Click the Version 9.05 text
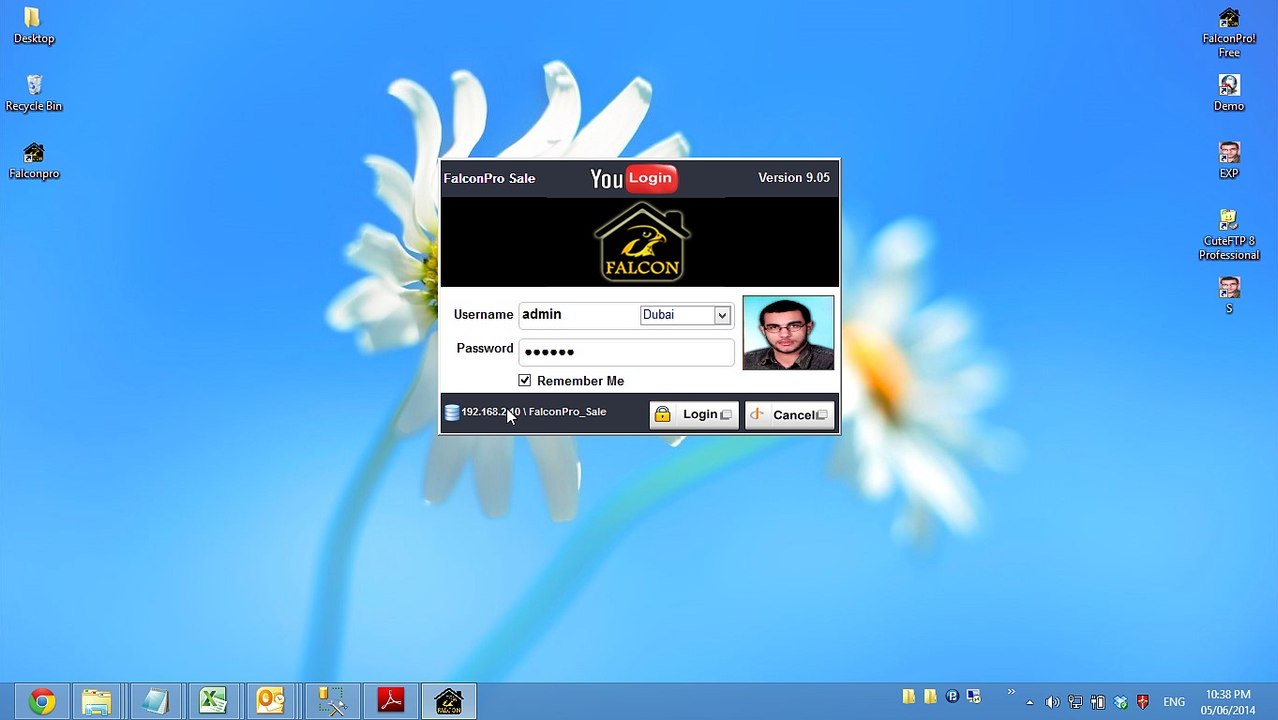The width and height of the screenshot is (1278, 720). (794, 178)
